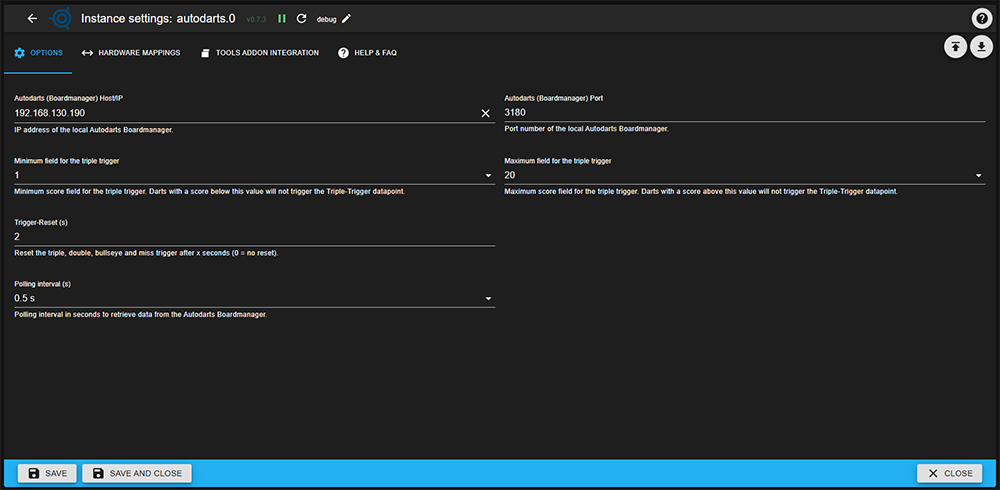The width and height of the screenshot is (1000, 490).
Task: Click Save and Close button
Action: click(x=137, y=473)
